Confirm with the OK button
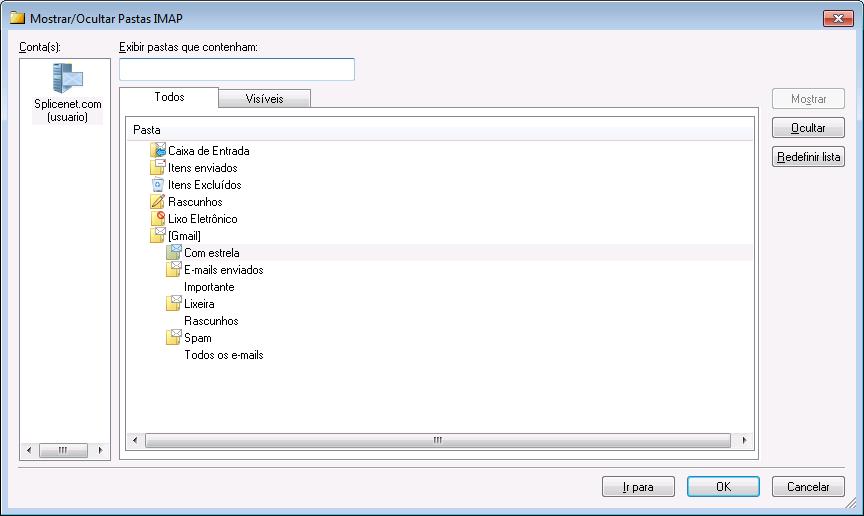The height and width of the screenshot is (516, 864). pyautogui.click(x=723, y=487)
